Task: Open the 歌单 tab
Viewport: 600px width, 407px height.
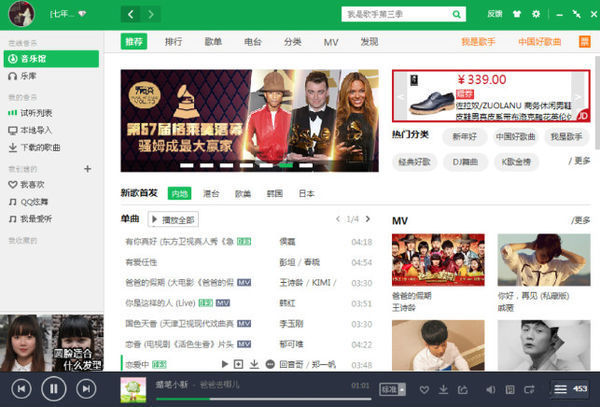Action: 213,42
